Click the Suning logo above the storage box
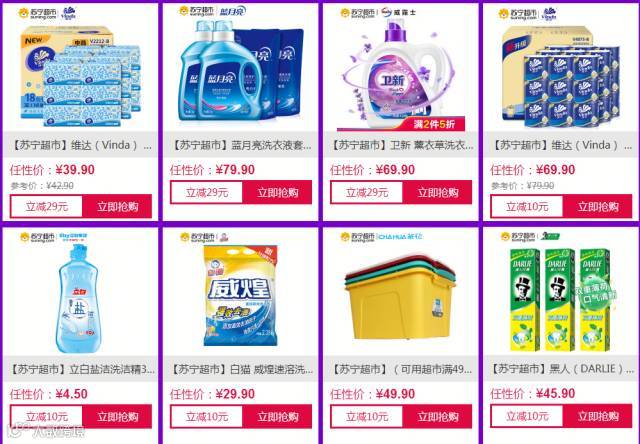 tap(357, 237)
